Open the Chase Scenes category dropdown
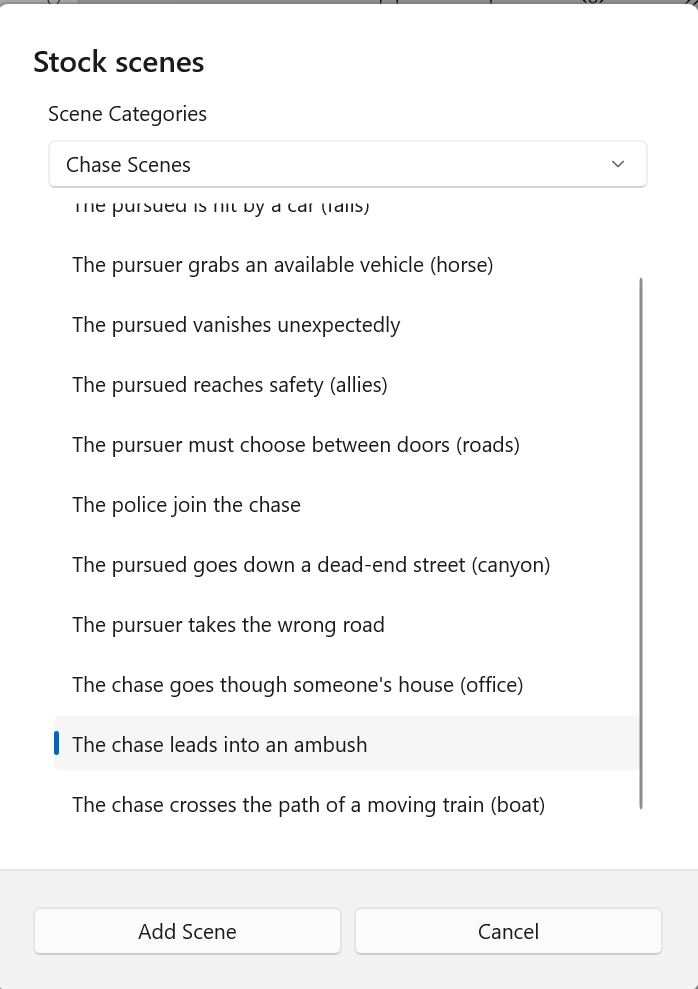 (x=347, y=164)
